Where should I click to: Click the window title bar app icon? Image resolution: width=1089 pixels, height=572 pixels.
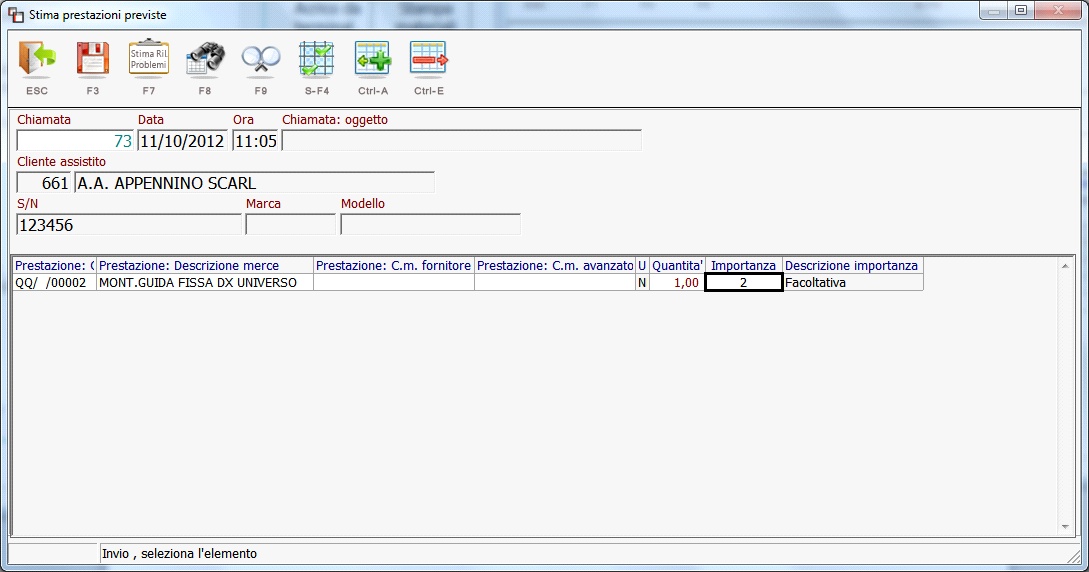[x=15, y=15]
